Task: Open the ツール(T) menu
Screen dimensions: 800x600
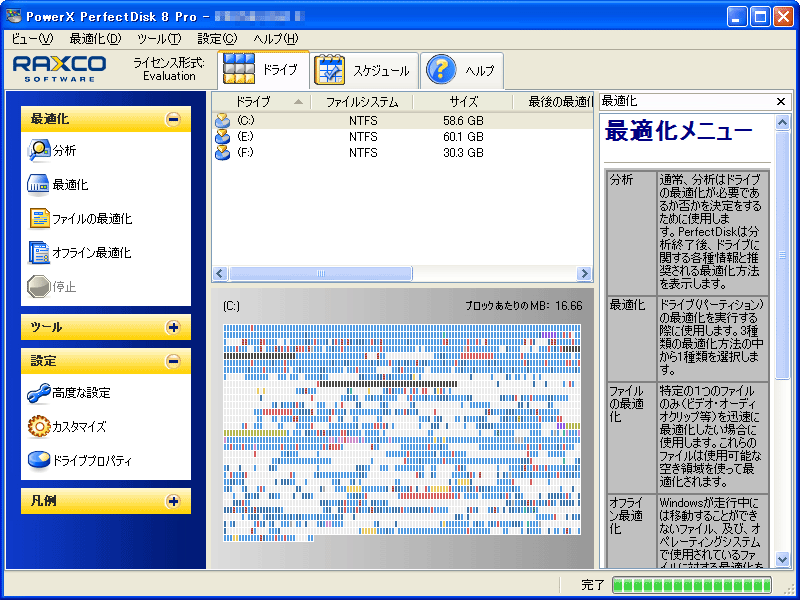Action: click(159, 39)
